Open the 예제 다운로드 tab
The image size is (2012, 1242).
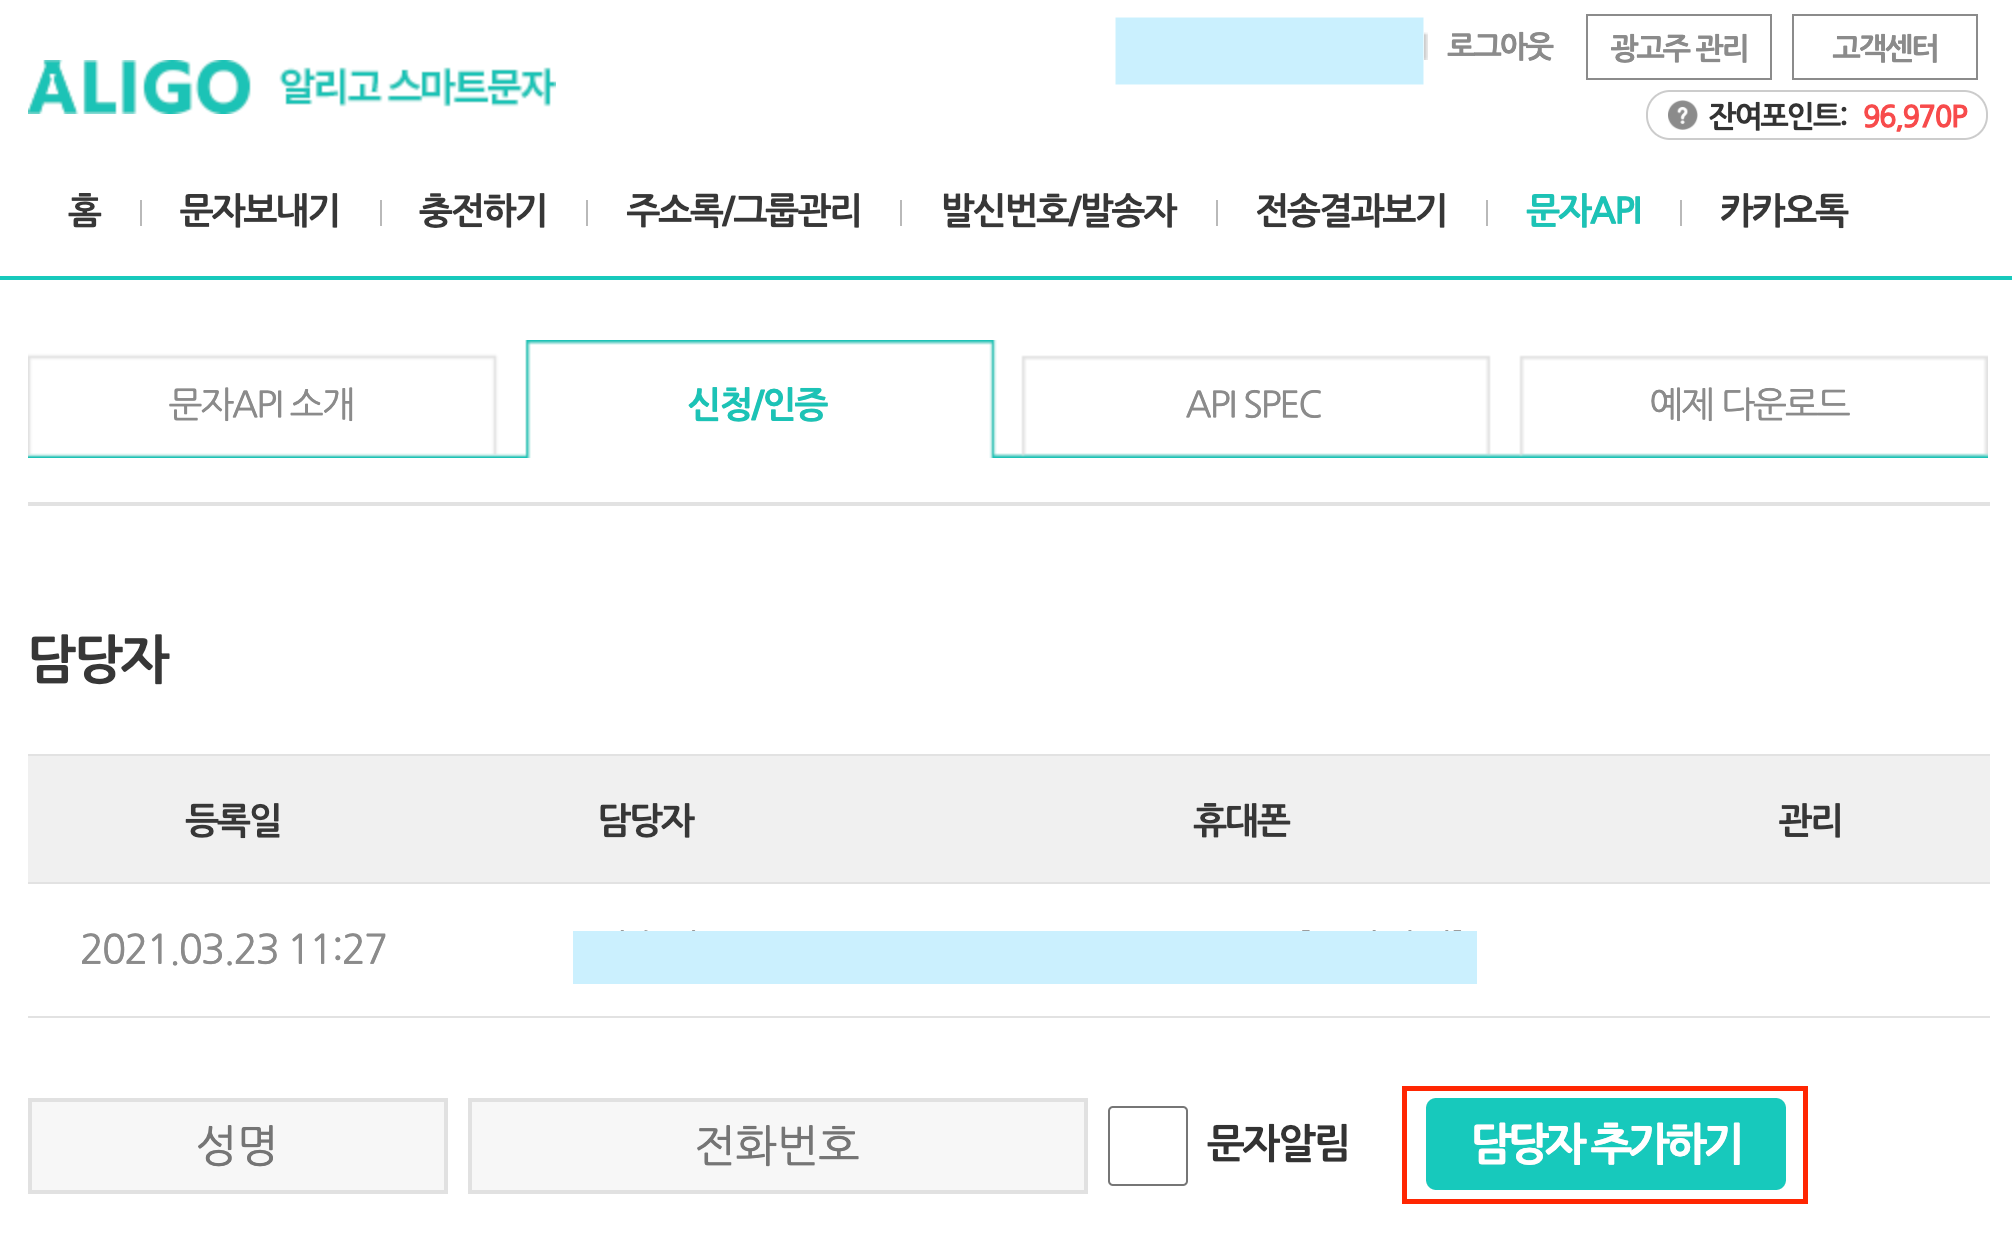click(1751, 405)
